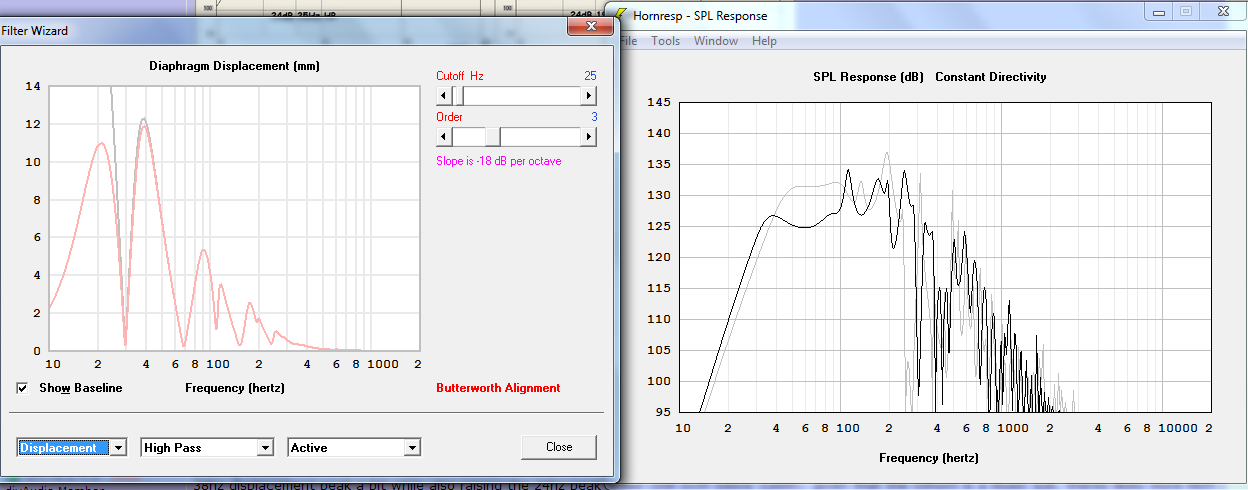Click the Order slider right arrow
Viewport: 1248px width, 490px height.
tap(589, 137)
